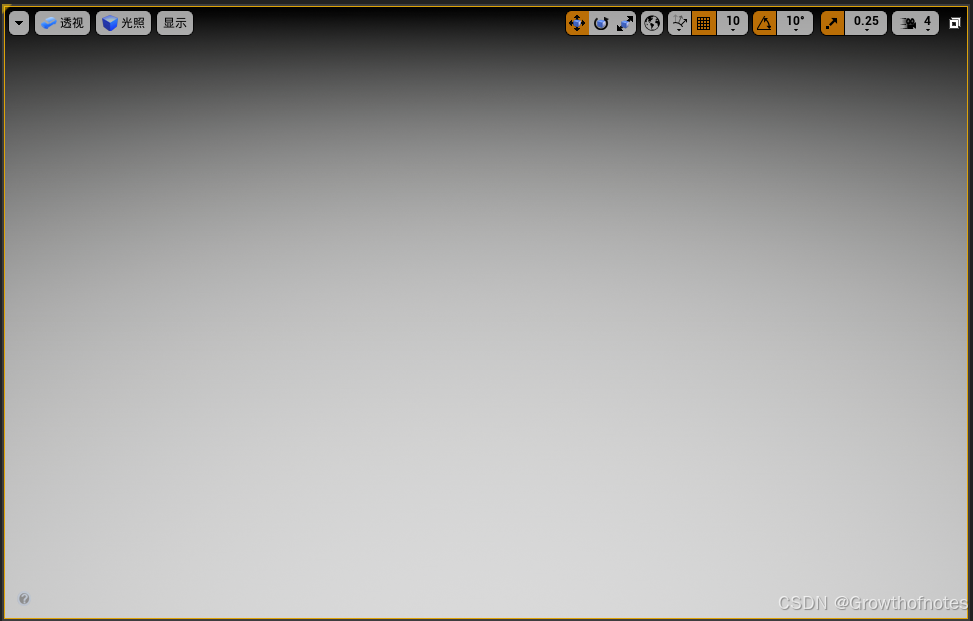Toggle rotation angle snapping icon
The width and height of the screenshot is (973, 621).
coord(764,23)
